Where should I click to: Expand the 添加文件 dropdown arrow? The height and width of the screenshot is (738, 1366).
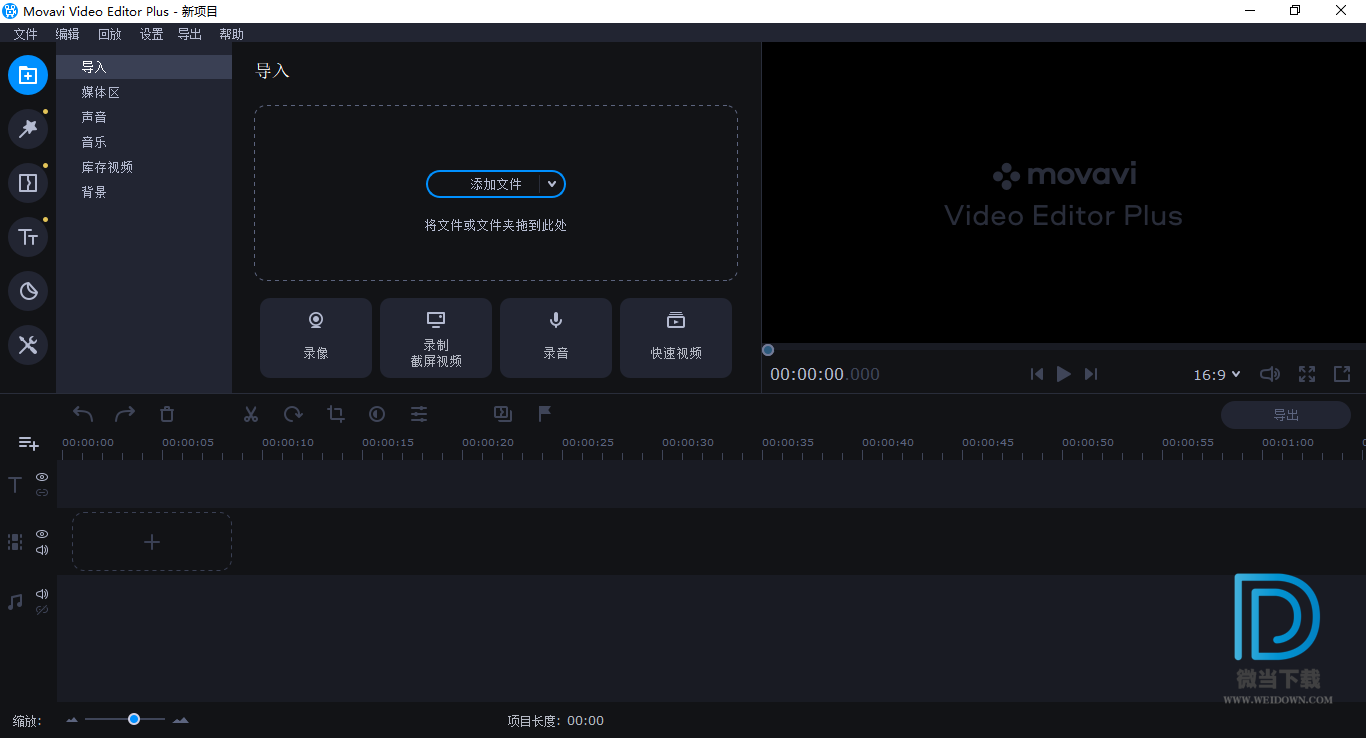[552, 184]
